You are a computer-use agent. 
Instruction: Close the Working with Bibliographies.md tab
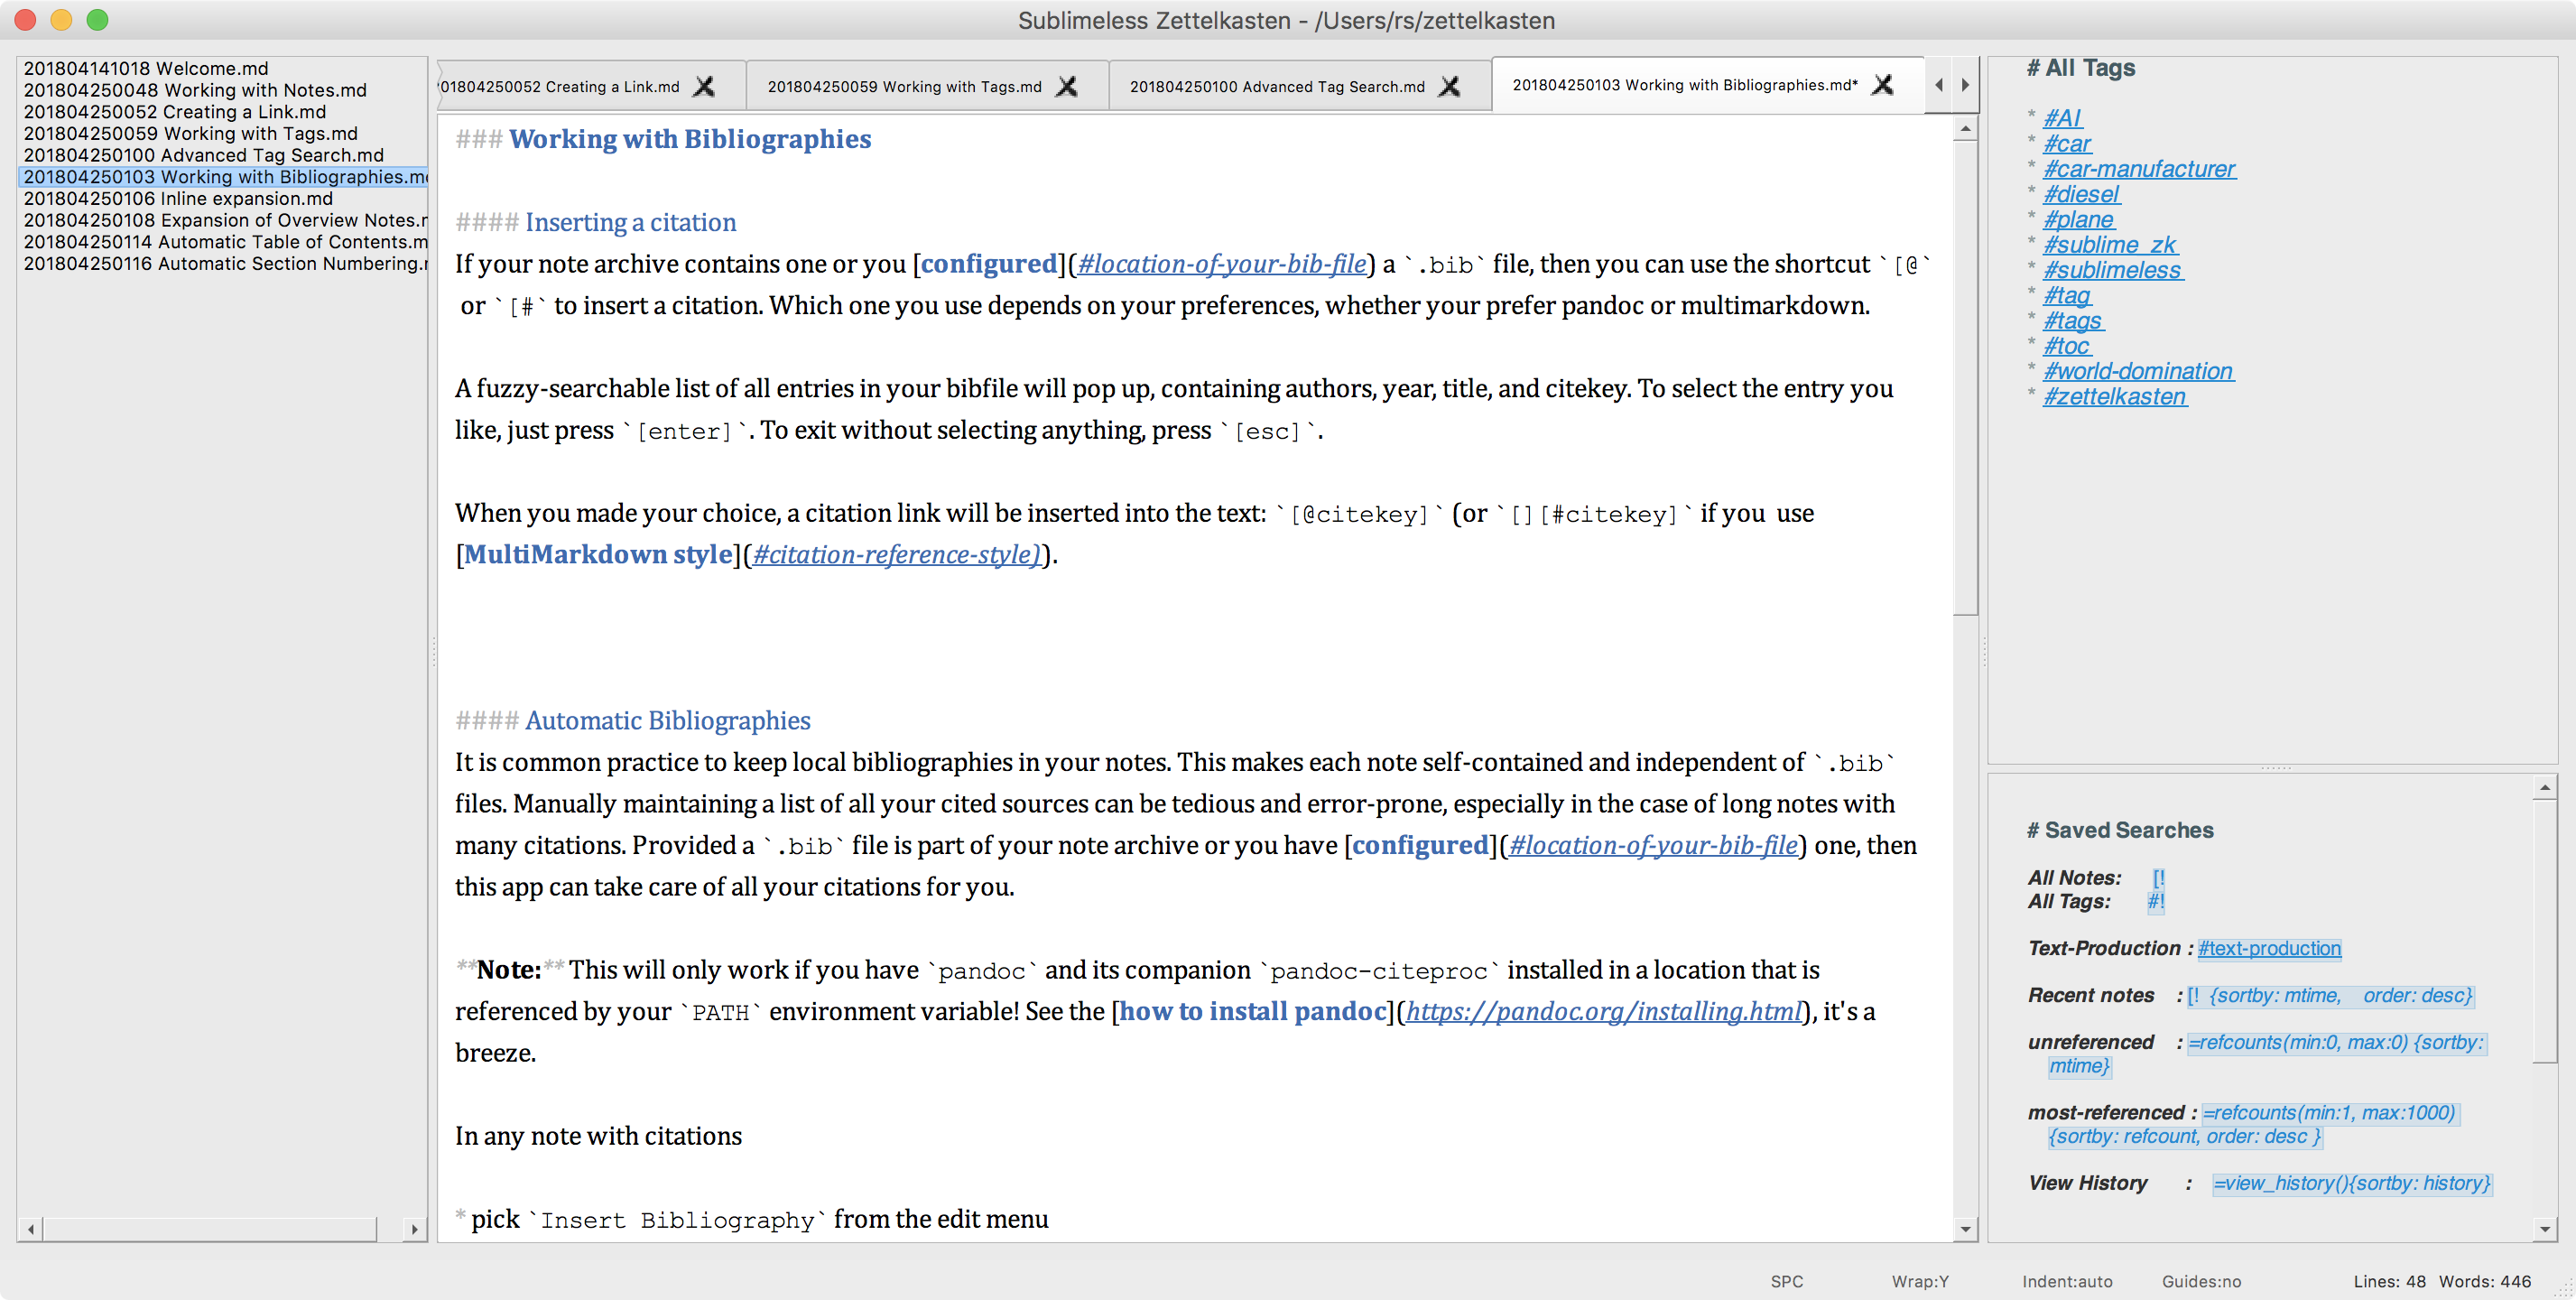tap(1882, 85)
